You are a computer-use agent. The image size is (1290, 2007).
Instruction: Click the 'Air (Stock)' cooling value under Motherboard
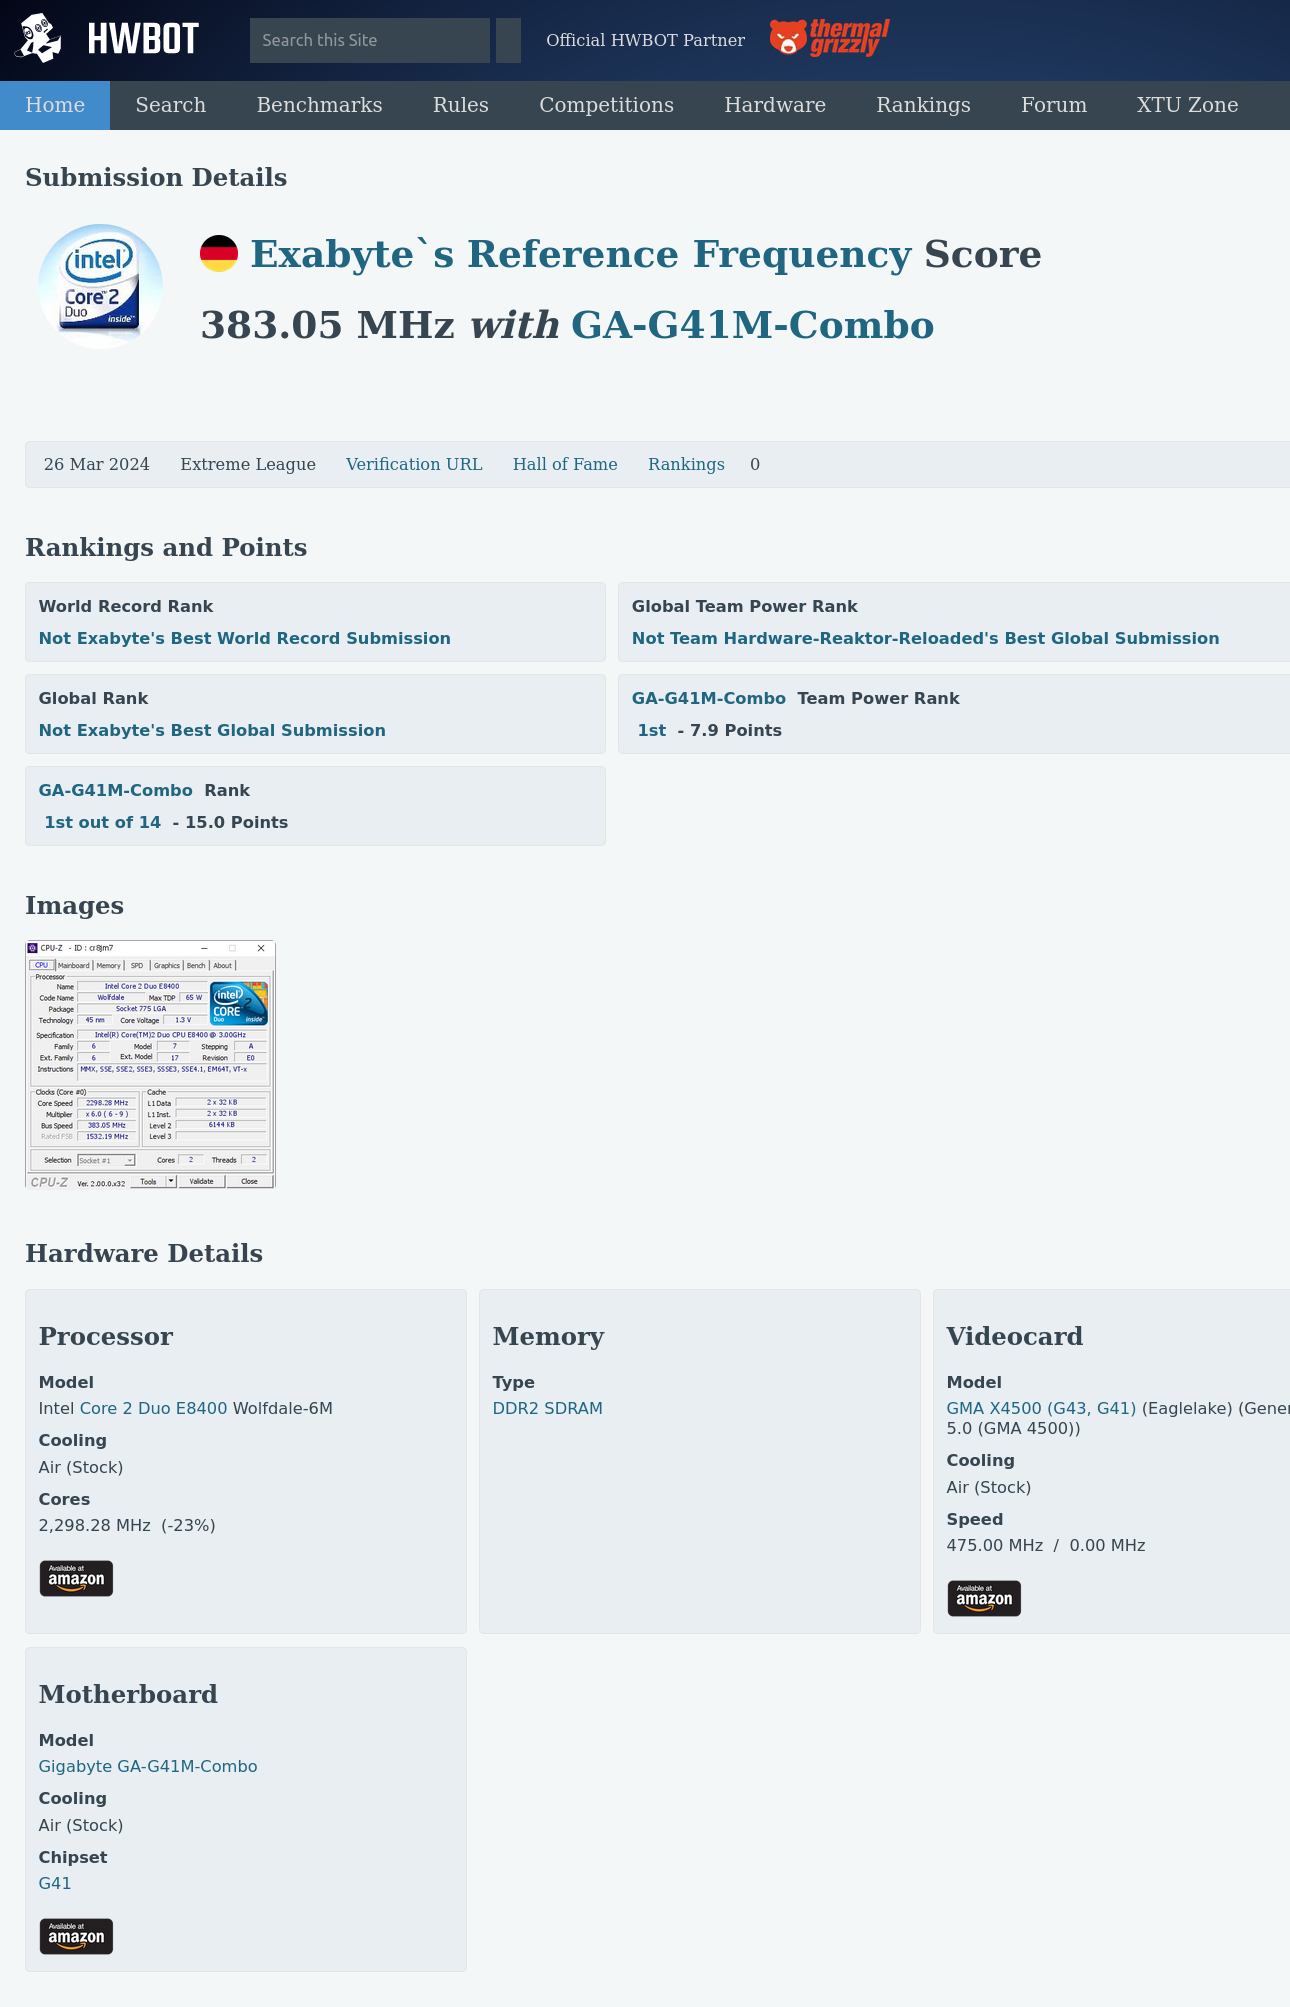point(81,1825)
